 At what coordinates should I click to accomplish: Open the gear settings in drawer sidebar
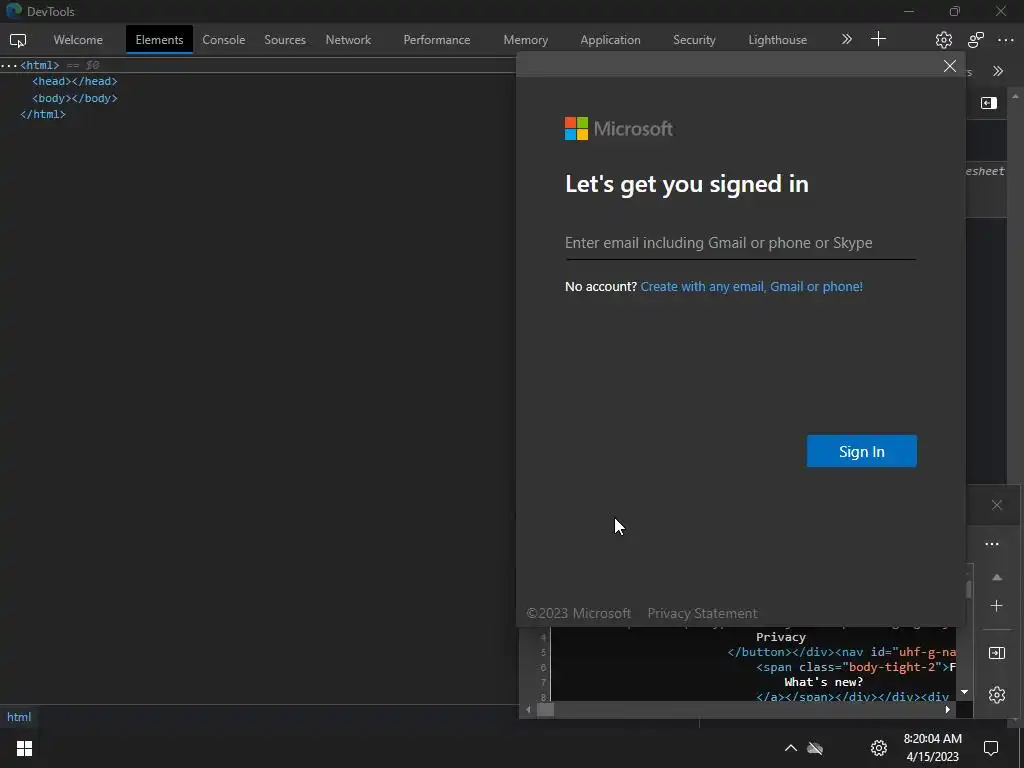click(997, 695)
